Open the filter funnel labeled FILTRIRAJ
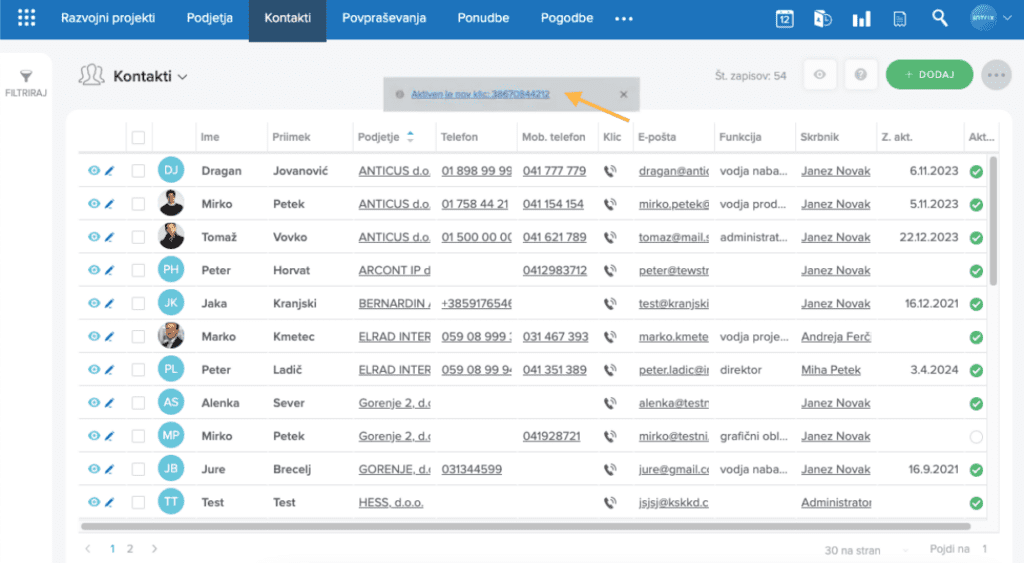 pyautogui.click(x=26, y=83)
